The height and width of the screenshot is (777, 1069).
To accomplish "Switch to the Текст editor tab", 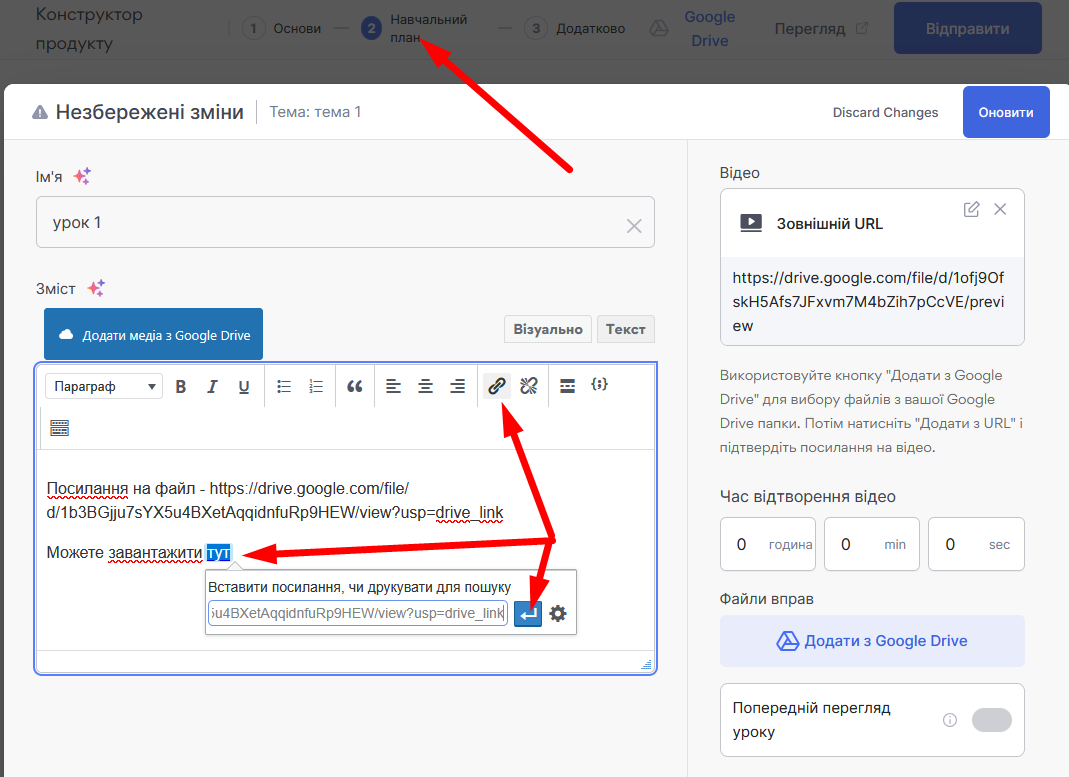I will (x=625, y=329).
